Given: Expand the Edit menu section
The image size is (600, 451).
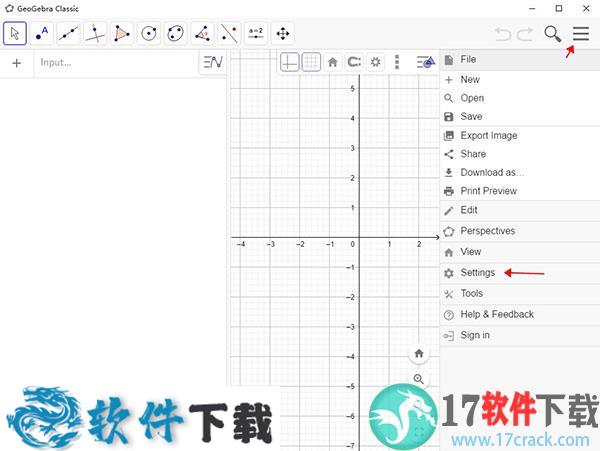Looking at the screenshot, I should tap(520, 210).
